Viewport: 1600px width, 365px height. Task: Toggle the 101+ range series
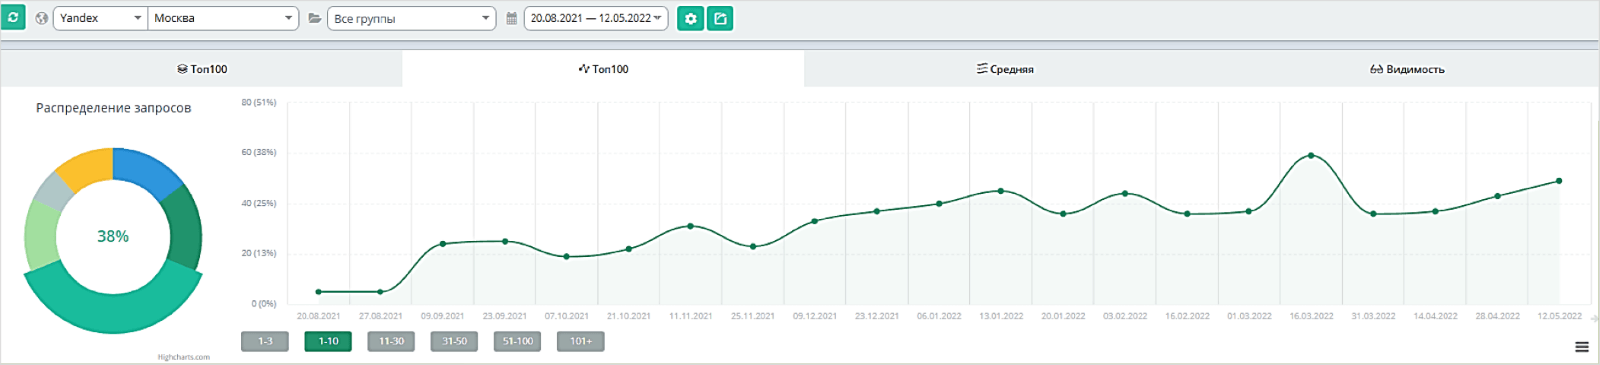pos(581,341)
